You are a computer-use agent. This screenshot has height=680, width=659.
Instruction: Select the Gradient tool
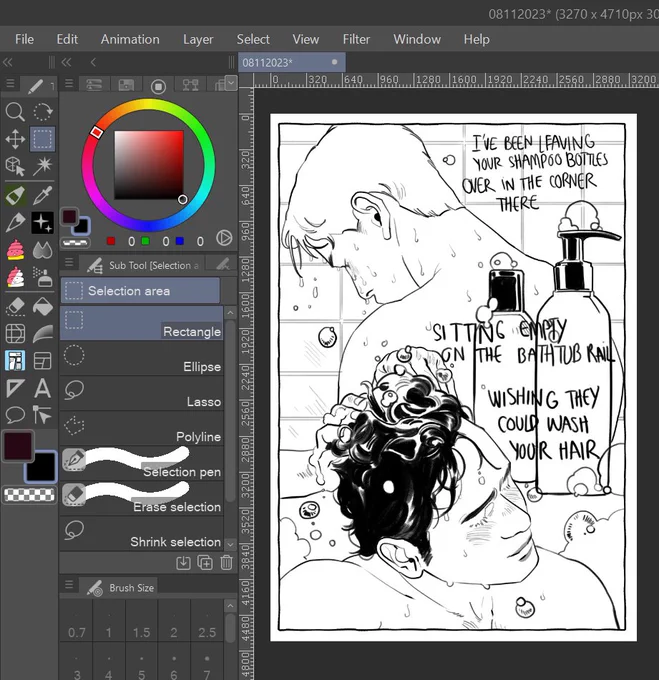pyautogui.click(x=42, y=333)
